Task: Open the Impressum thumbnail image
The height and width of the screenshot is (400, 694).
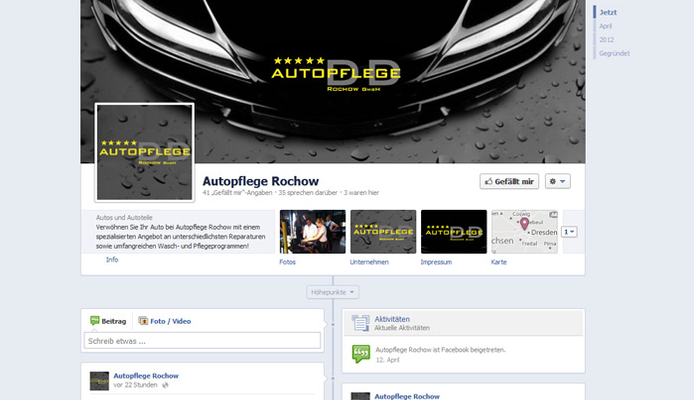Action: point(454,232)
